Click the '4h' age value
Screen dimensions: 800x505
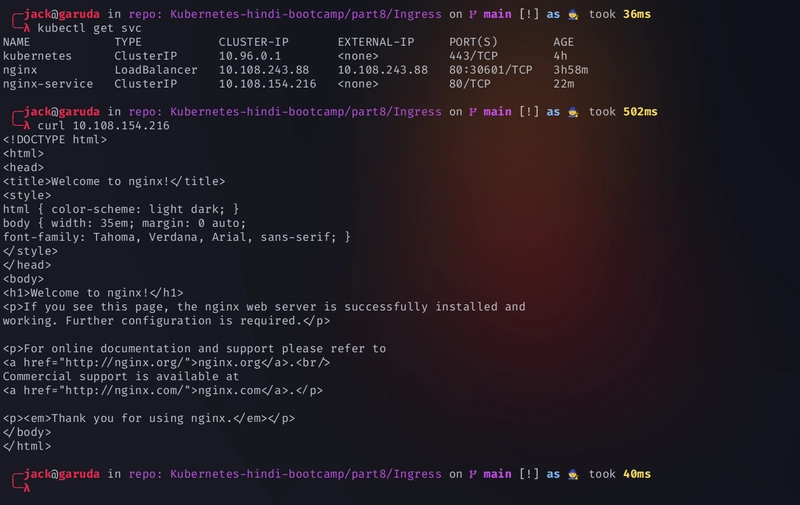560,56
